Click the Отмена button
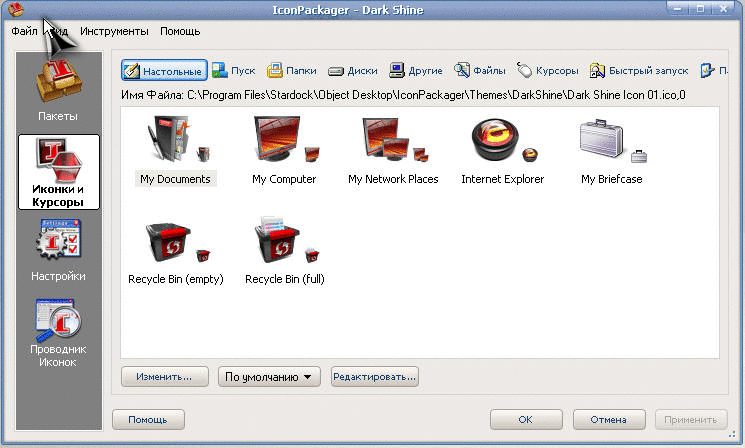The width and height of the screenshot is (745, 448). (609, 420)
